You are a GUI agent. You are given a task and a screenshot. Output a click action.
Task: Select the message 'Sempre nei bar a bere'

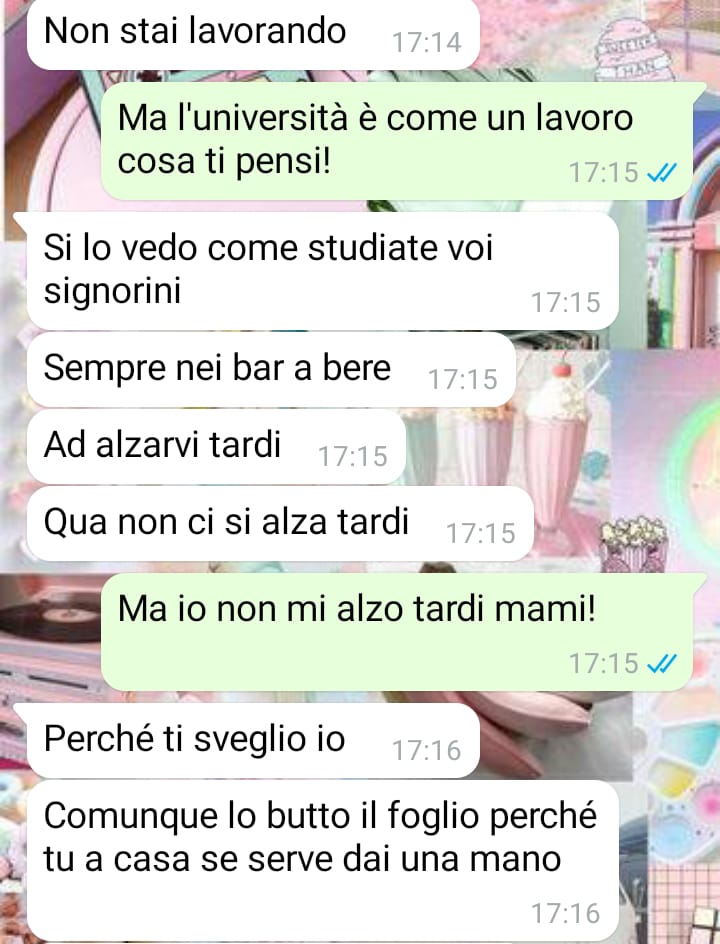[x=271, y=370]
